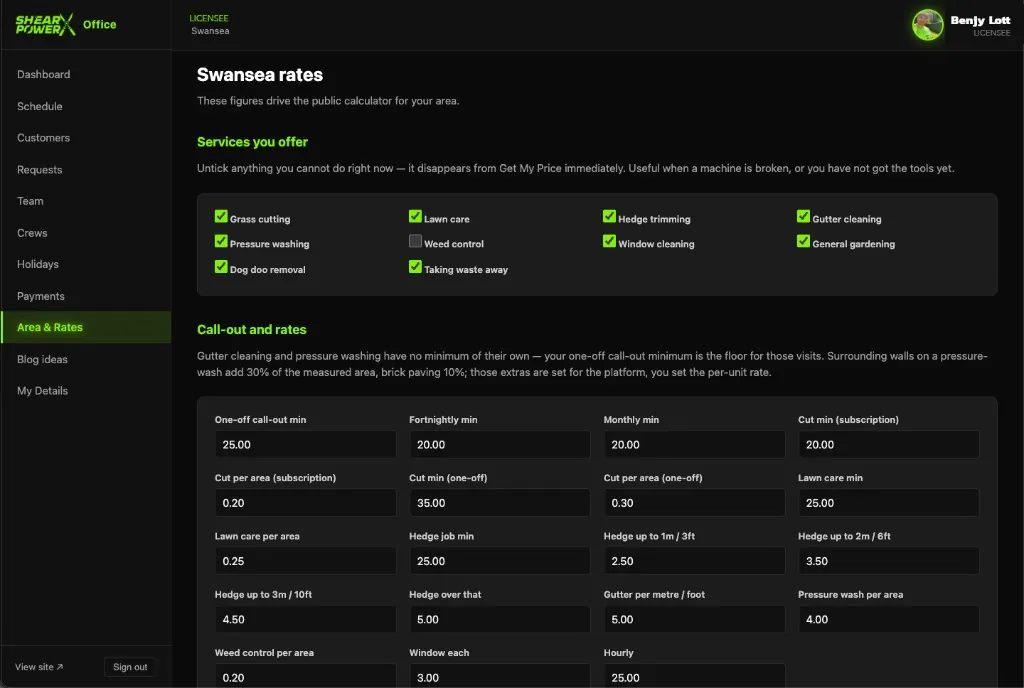Edit Cut per area (one-off) value
Screen dimensions: 1024x688
[694, 503]
